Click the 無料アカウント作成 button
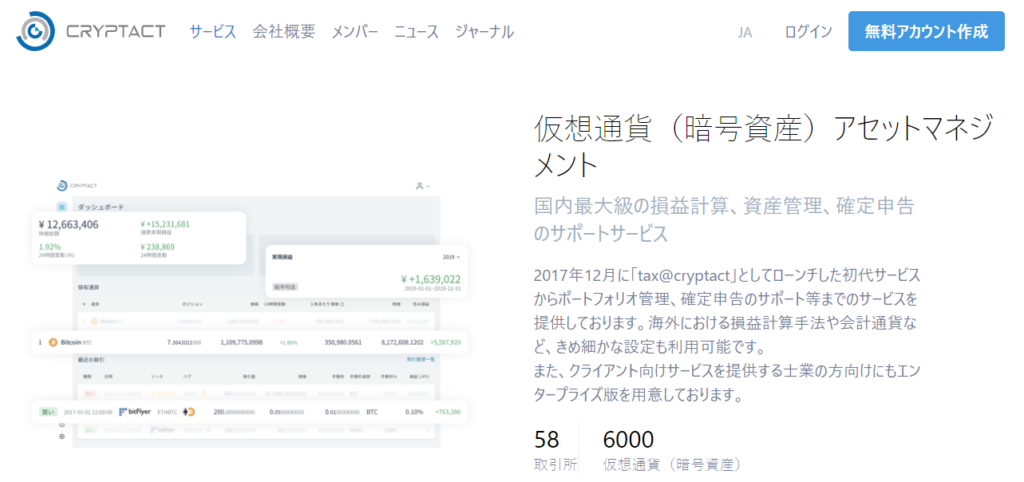The width and height of the screenshot is (1024, 482). [x=926, y=31]
